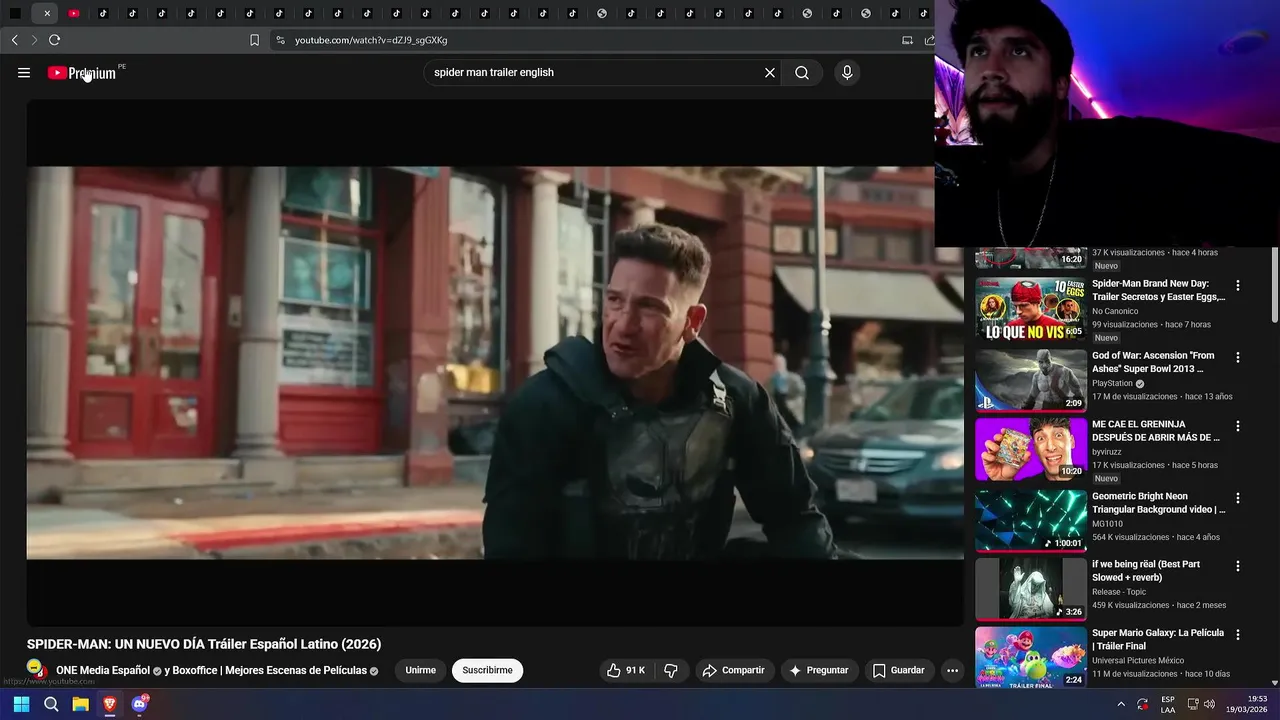Open options menu for God of War video
Viewport: 1280px width, 720px height.
tap(1238, 357)
